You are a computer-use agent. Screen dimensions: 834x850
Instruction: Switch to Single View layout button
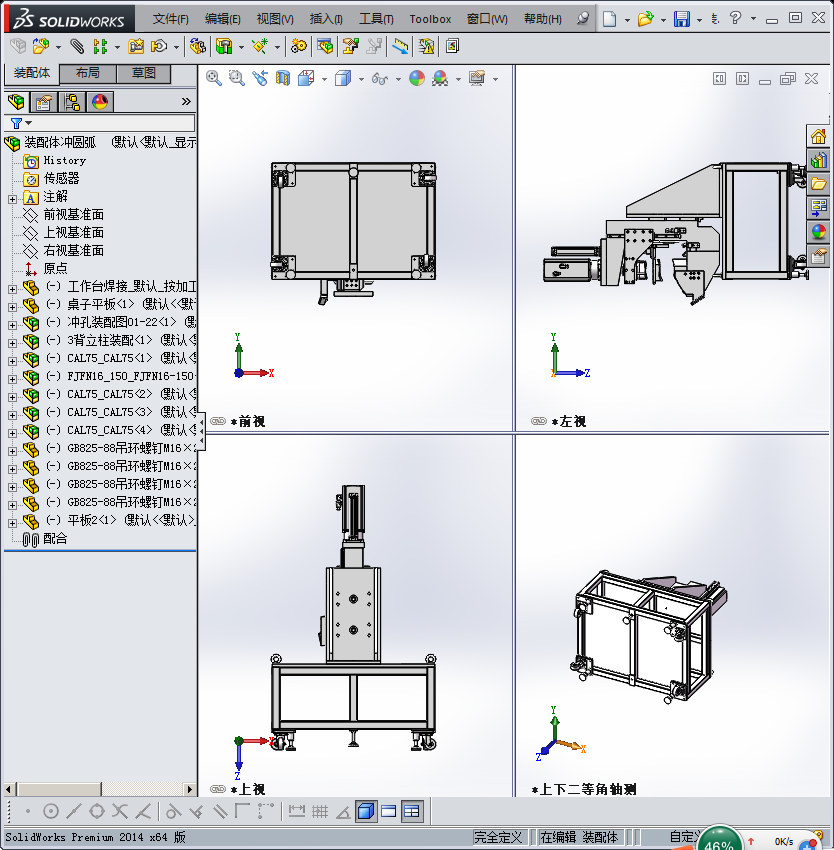coord(389,812)
